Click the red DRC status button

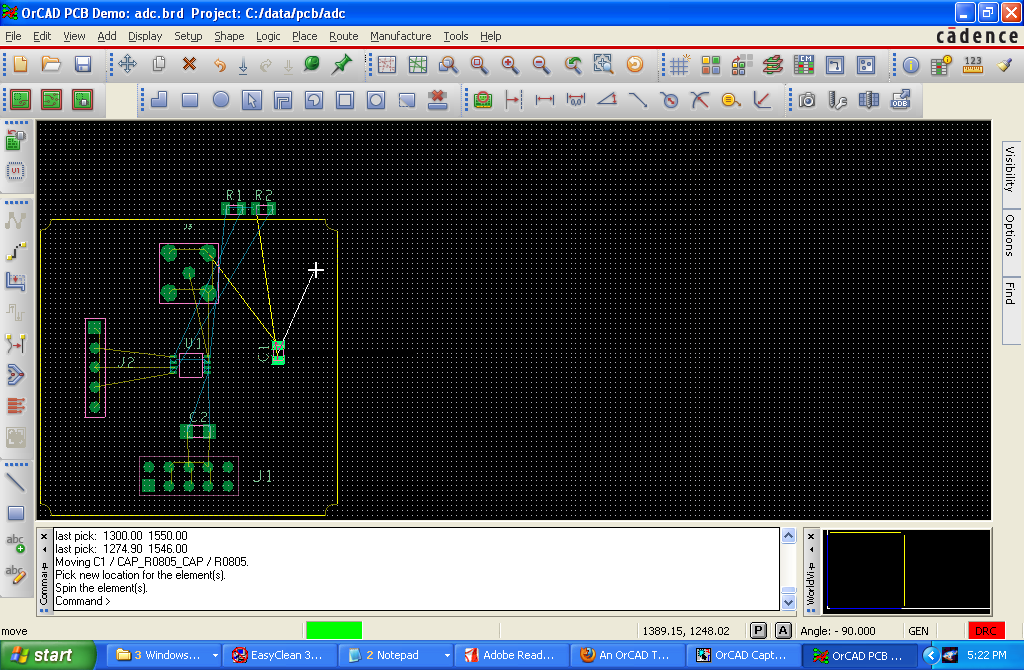(x=986, y=631)
